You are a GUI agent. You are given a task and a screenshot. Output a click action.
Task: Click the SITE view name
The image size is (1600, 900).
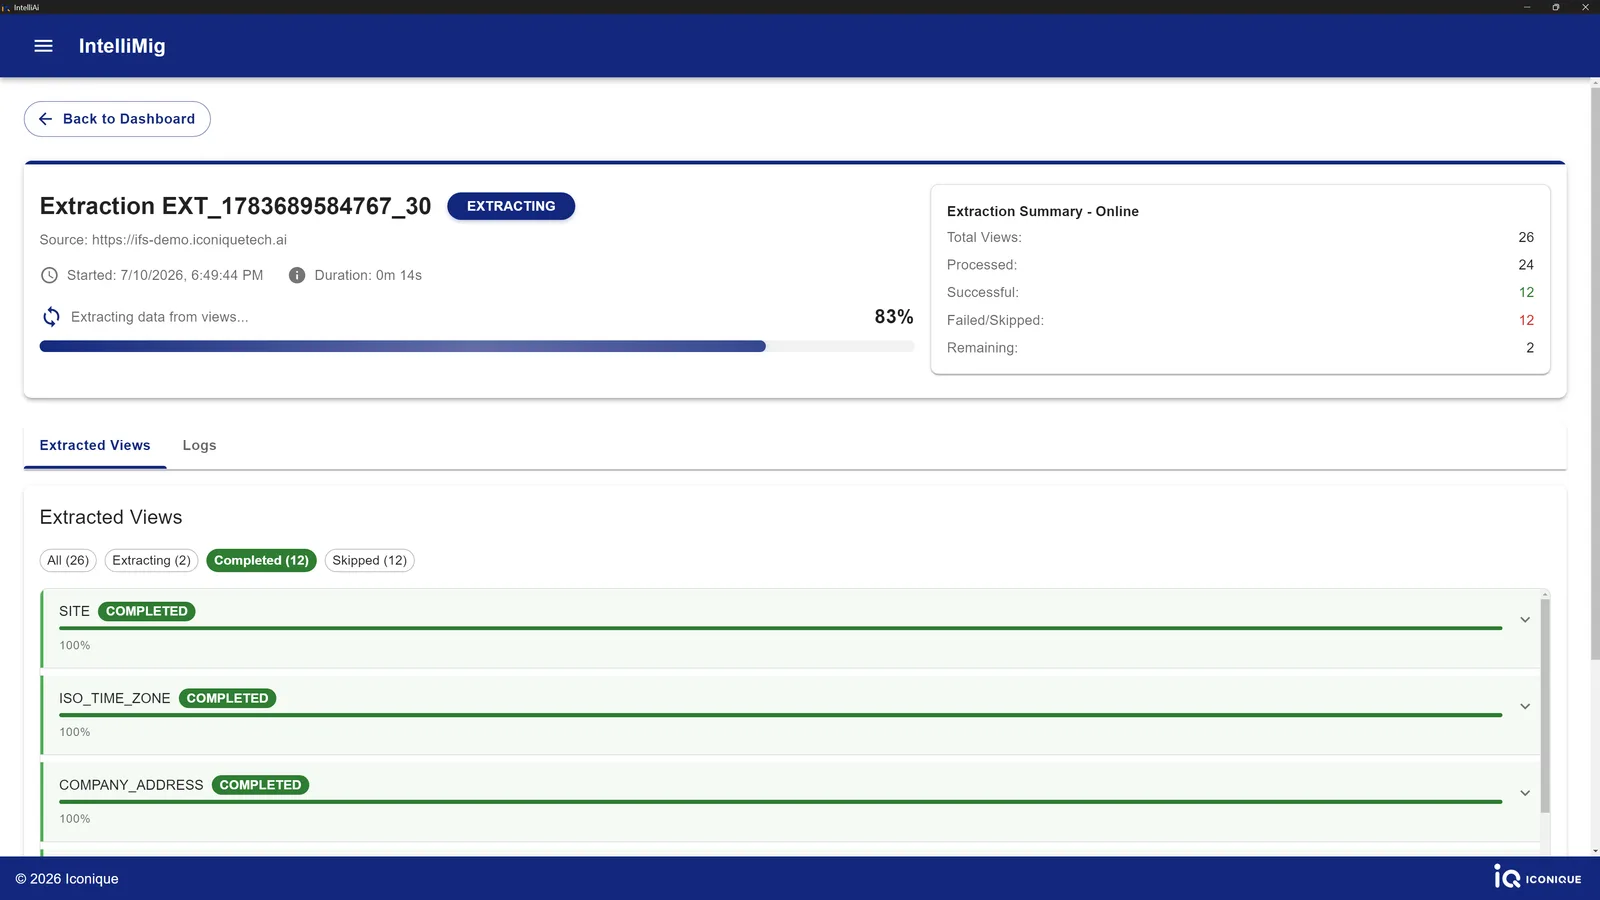click(x=74, y=611)
